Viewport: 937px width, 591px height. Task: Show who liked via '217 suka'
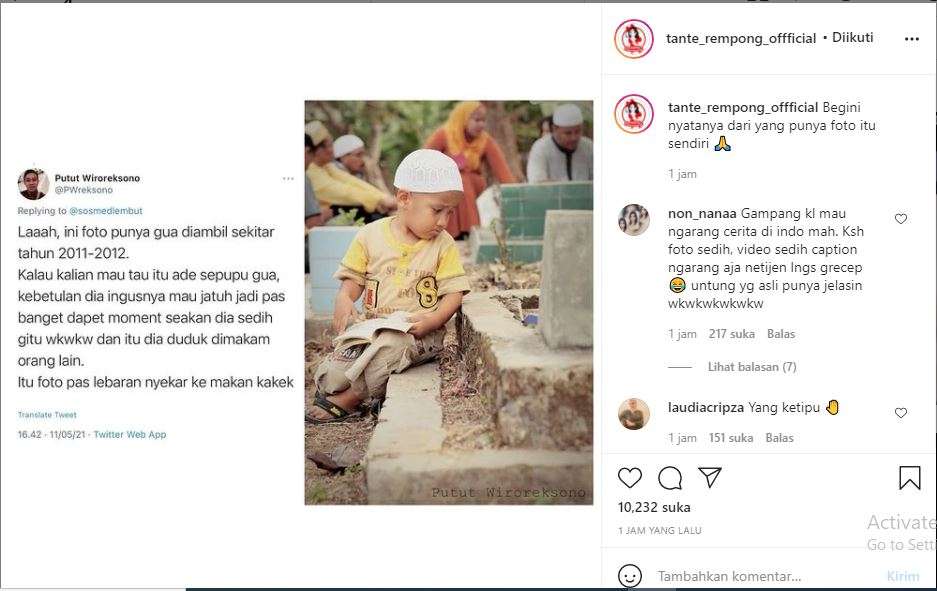coord(731,334)
